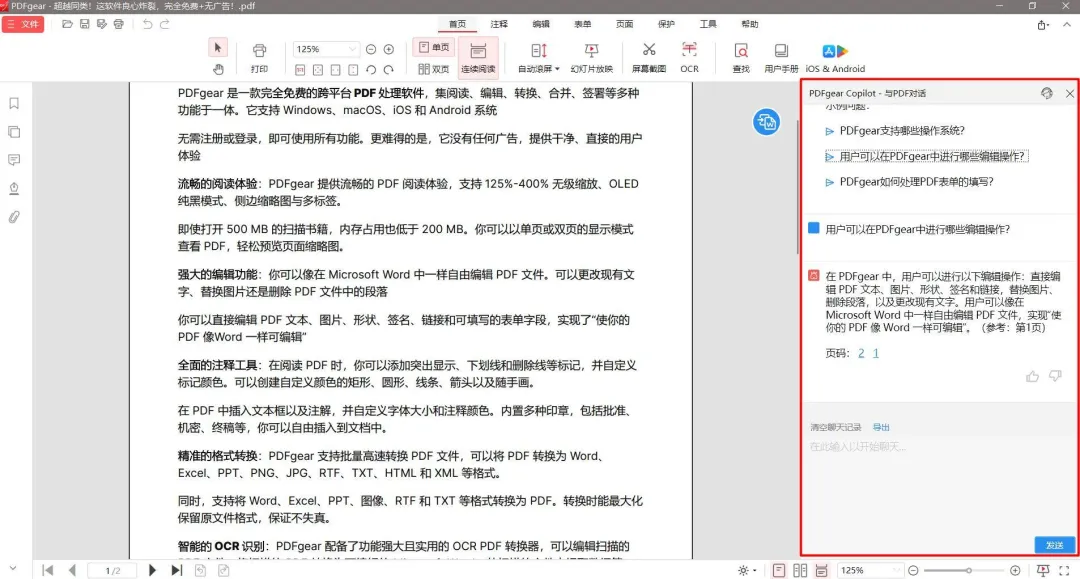Viewport: 1080px width, 579px height.
Task: Go to the previous page
Action: pos(72,570)
